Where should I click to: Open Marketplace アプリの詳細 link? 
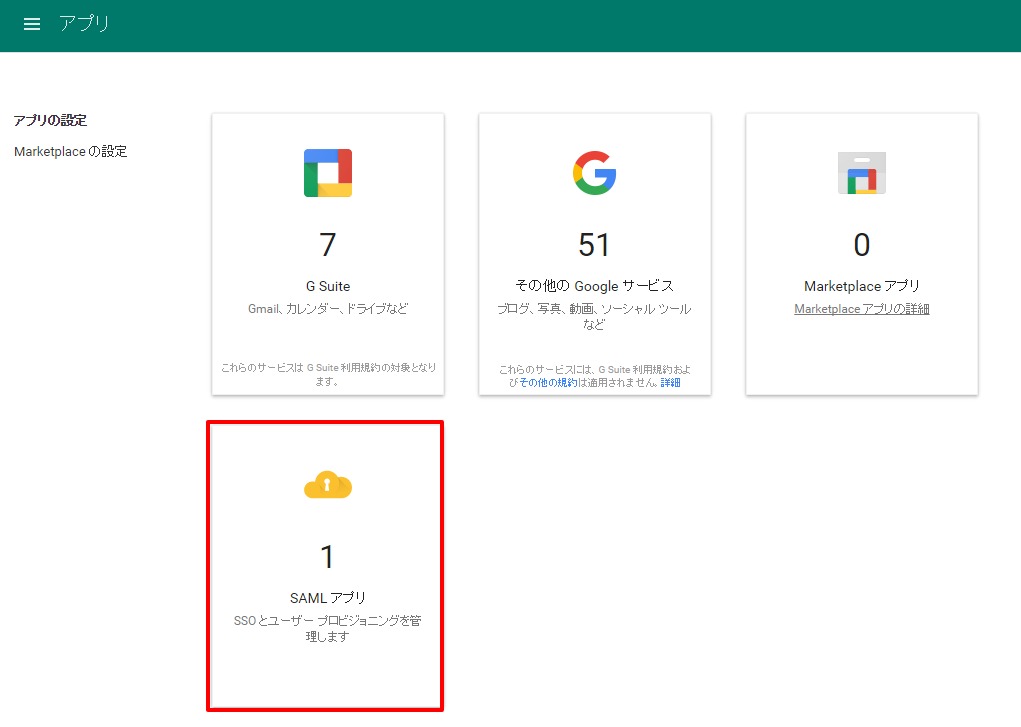pos(861,309)
